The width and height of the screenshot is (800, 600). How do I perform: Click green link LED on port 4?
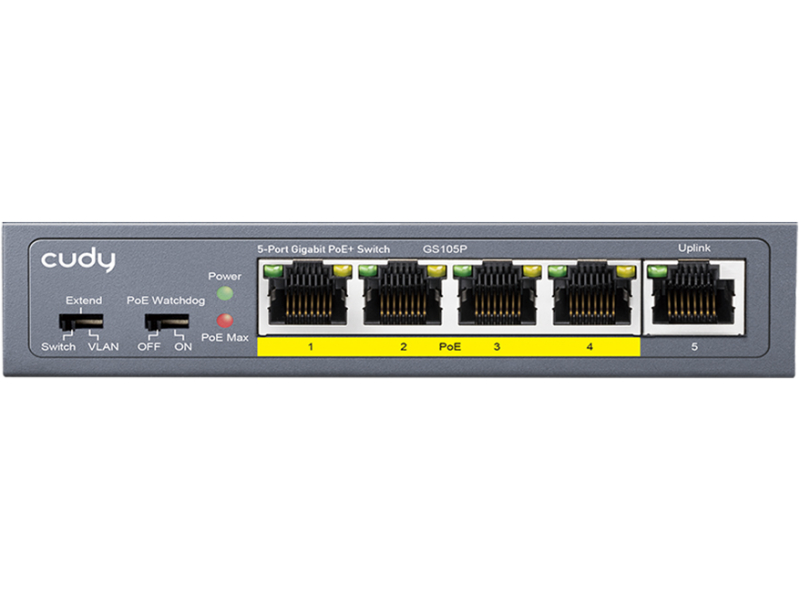tap(558, 271)
